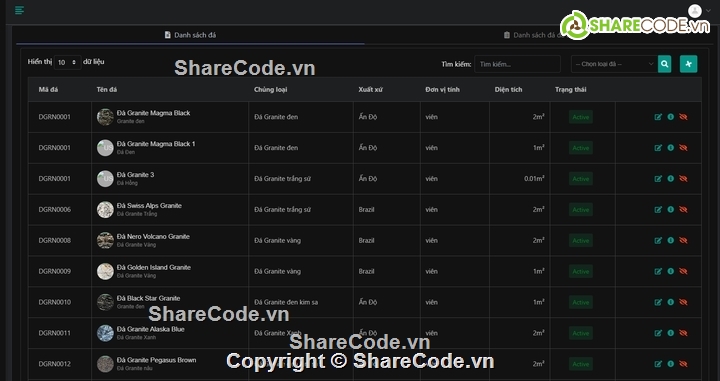
Task: Hide Đá Granite Pegasus Brown via eye-slash
Action: click(x=683, y=364)
